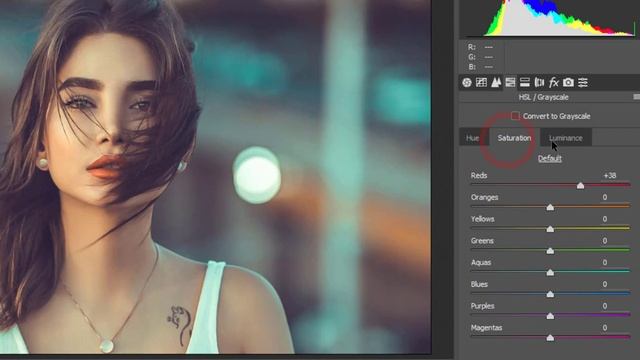Open the Presets panel icon
The image size is (640, 360).
click(583, 82)
